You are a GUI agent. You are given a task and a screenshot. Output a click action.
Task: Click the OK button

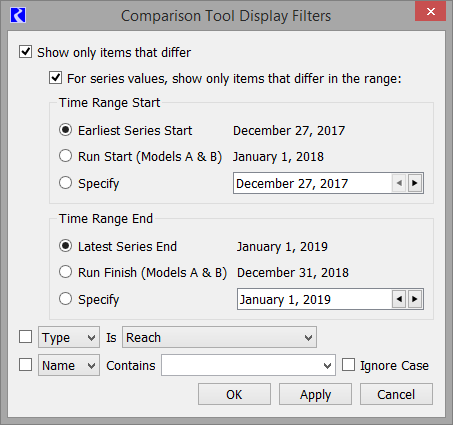pyautogui.click(x=234, y=394)
